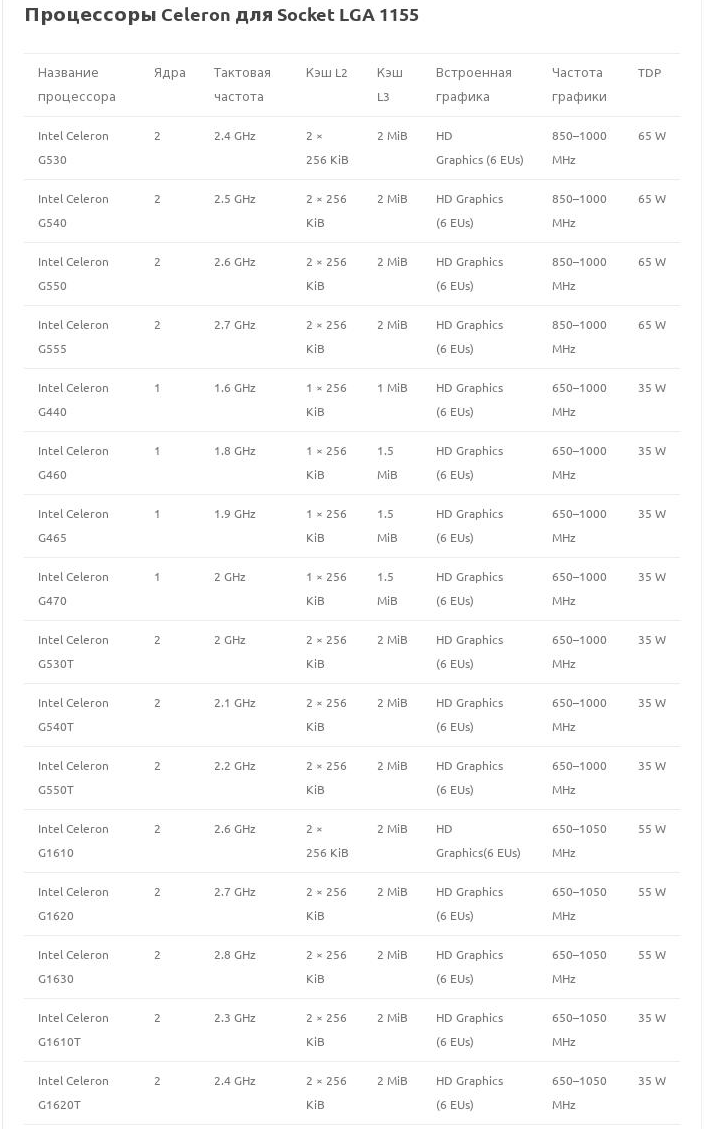Click the page heading about Celeron Socket LGA 1155
Viewport: 708px width, 1129px height.
221,15
